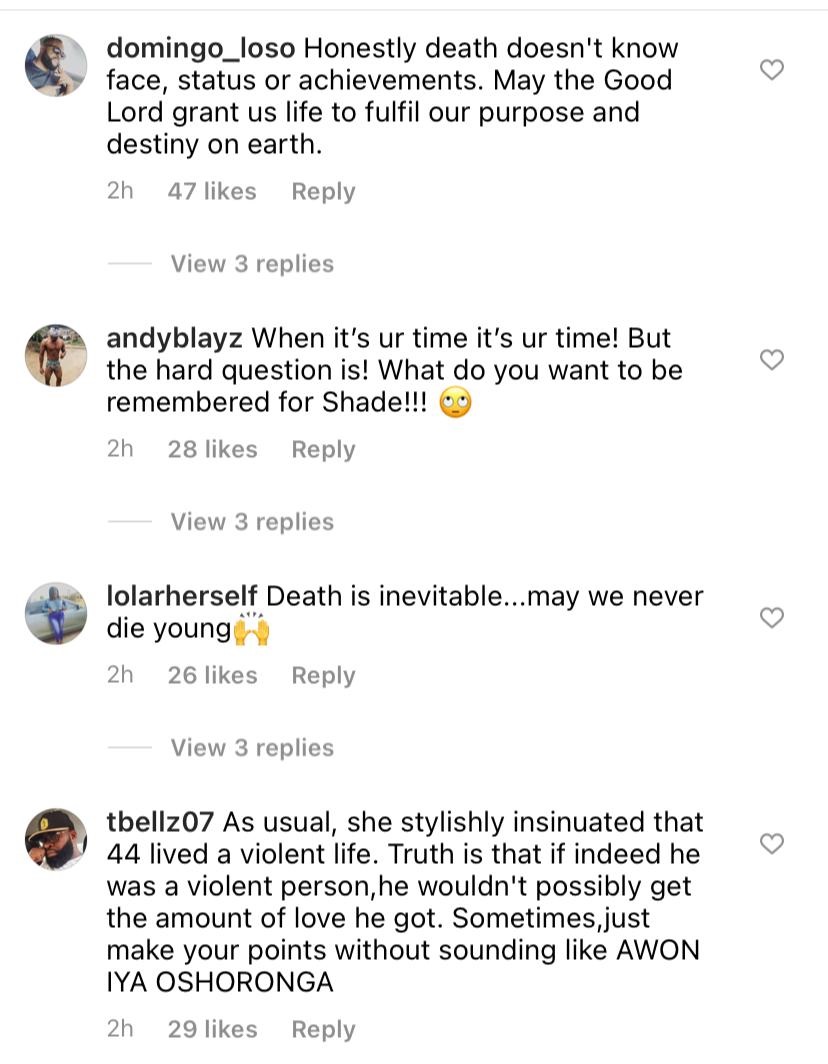View the 47 likes on domingo_loso's comment
The height and width of the screenshot is (1064, 828).
[212, 192]
